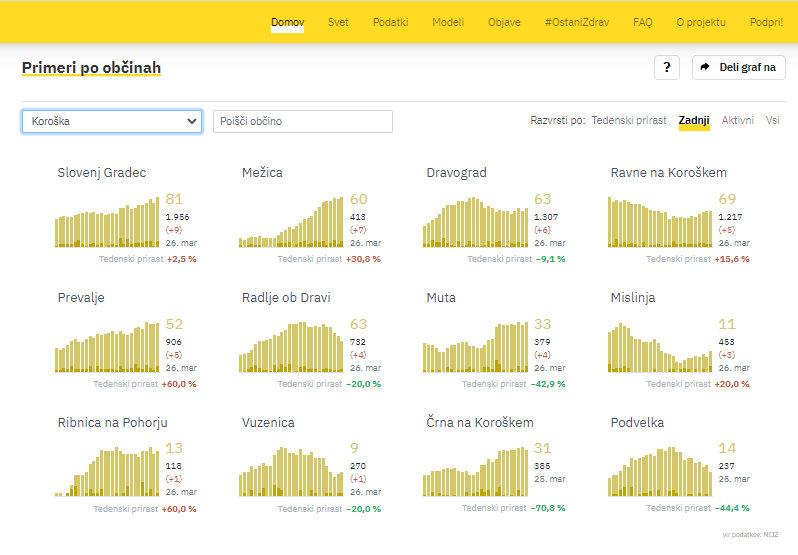Click the O projektu link
The width and height of the screenshot is (798, 555).
pyautogui.click(x=701, y=22)
